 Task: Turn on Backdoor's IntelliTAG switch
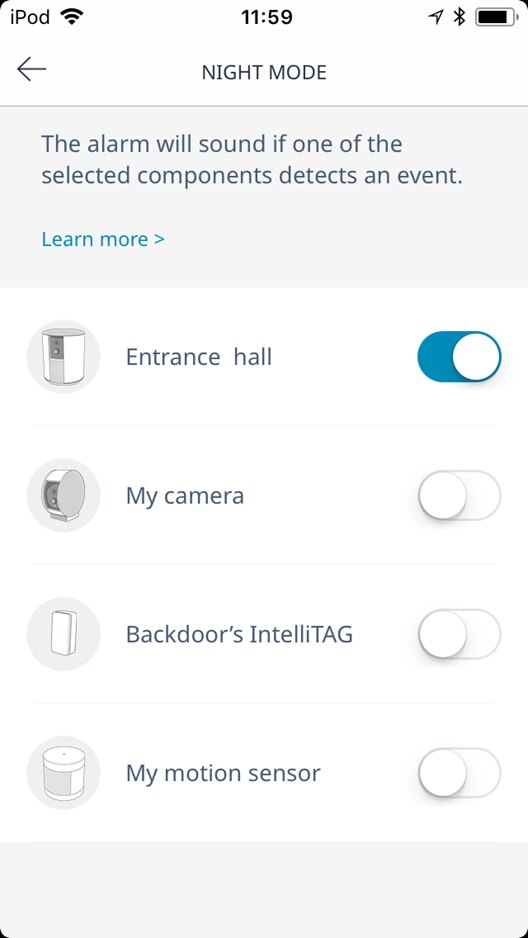coord(459,634)
